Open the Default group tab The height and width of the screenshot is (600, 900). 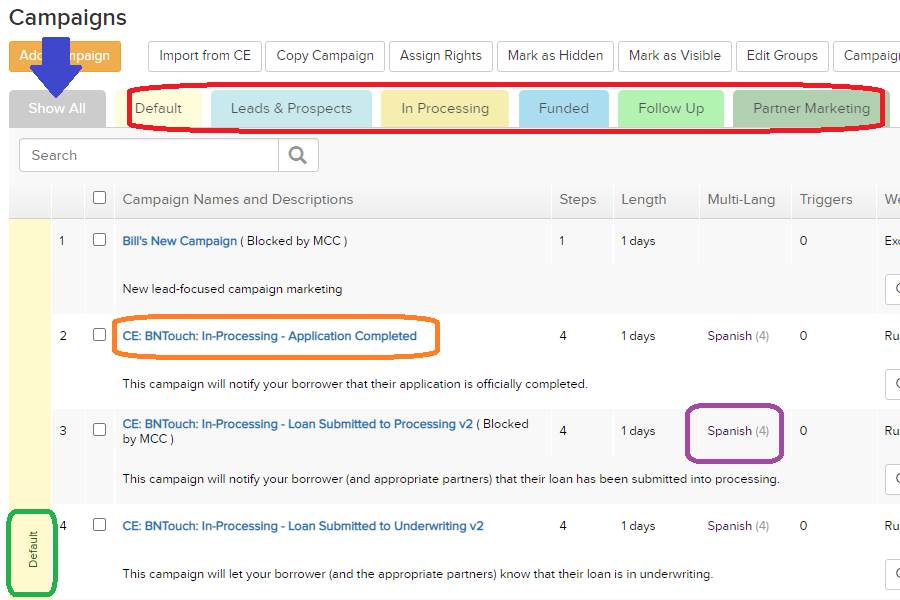pos(158,109)
